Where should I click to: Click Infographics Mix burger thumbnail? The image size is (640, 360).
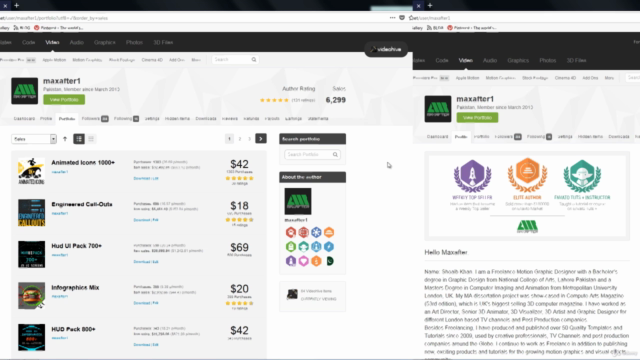(31, 296)
